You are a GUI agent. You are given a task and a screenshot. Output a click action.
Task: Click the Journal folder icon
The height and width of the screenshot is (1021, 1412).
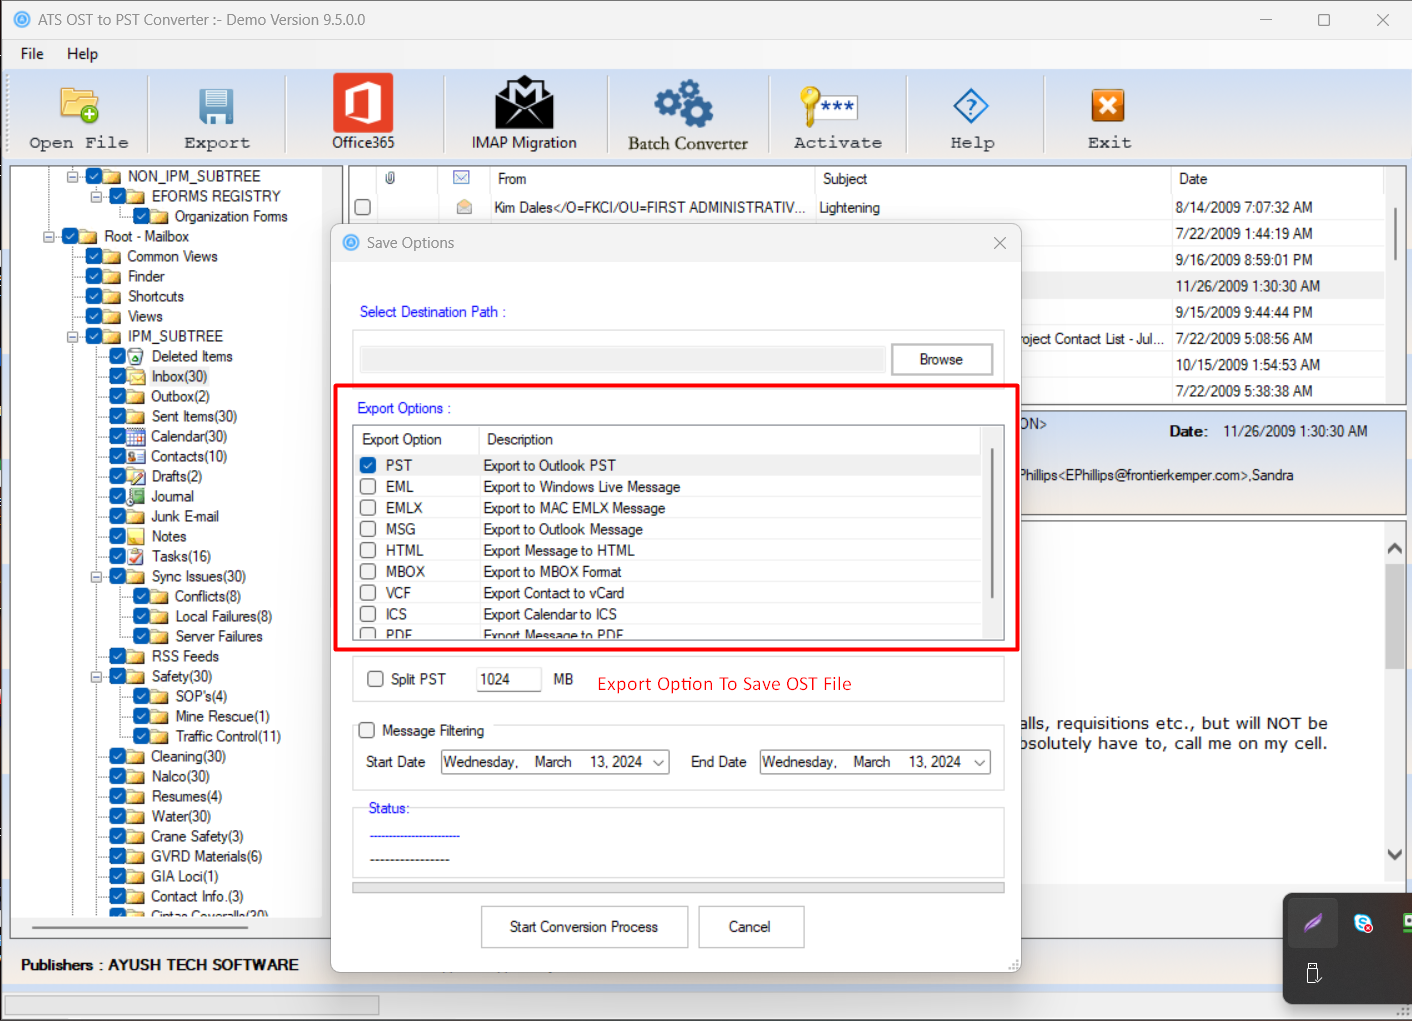(x=136, y=497)
